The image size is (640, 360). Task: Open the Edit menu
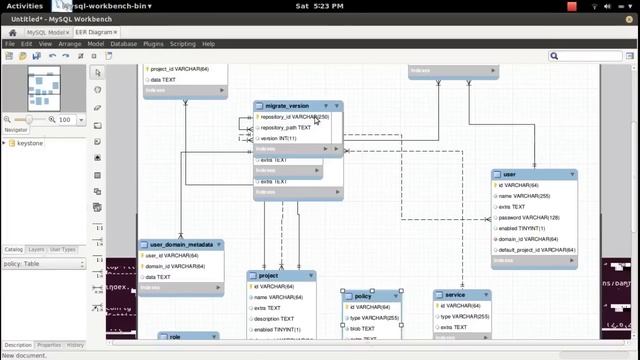click(x=27, y=44)
